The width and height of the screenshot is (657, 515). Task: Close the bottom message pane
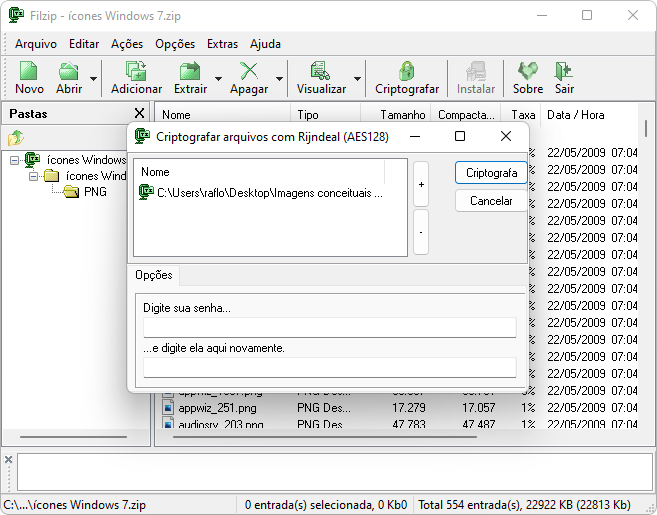[x=8, y=460]
